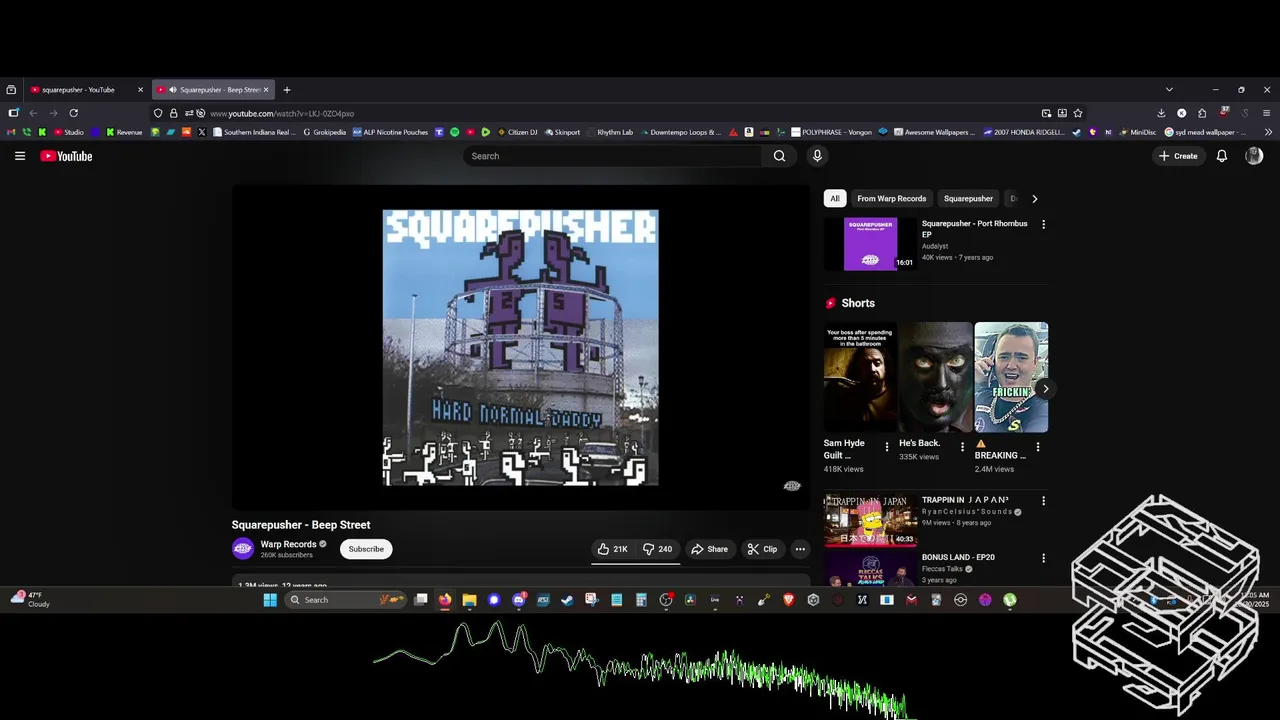Open BONUS LAND - EP20 video title

[x=958, y=557]
